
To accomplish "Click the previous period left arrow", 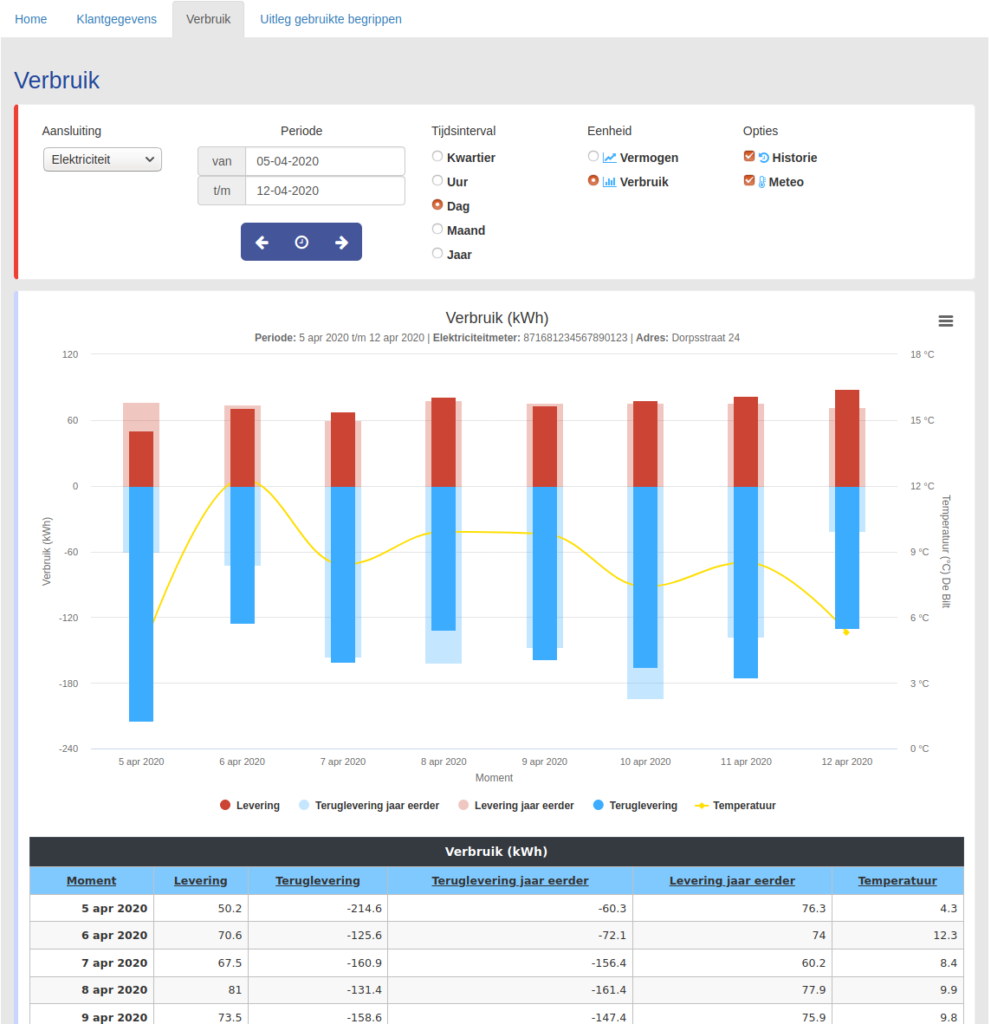I will pos(262,242).
